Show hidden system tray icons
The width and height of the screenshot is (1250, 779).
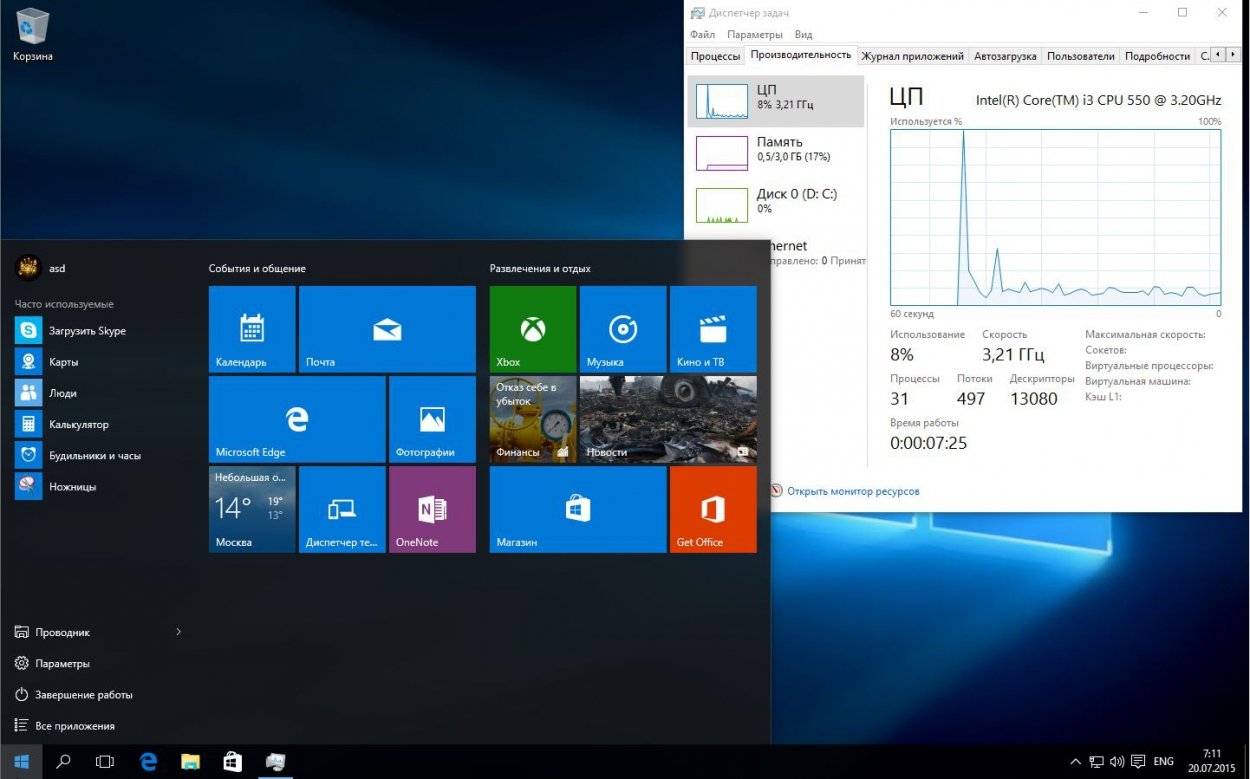tap(1075, 762)
